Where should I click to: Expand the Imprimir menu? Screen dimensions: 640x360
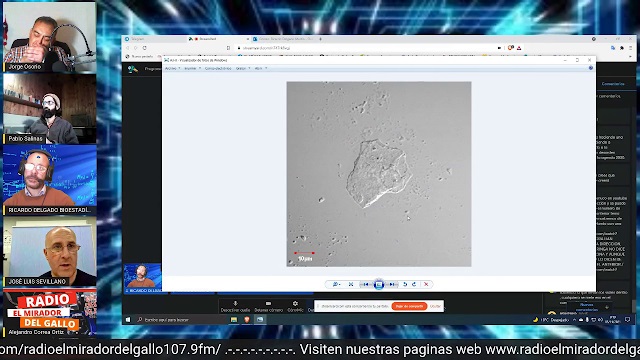coord(192,69)
